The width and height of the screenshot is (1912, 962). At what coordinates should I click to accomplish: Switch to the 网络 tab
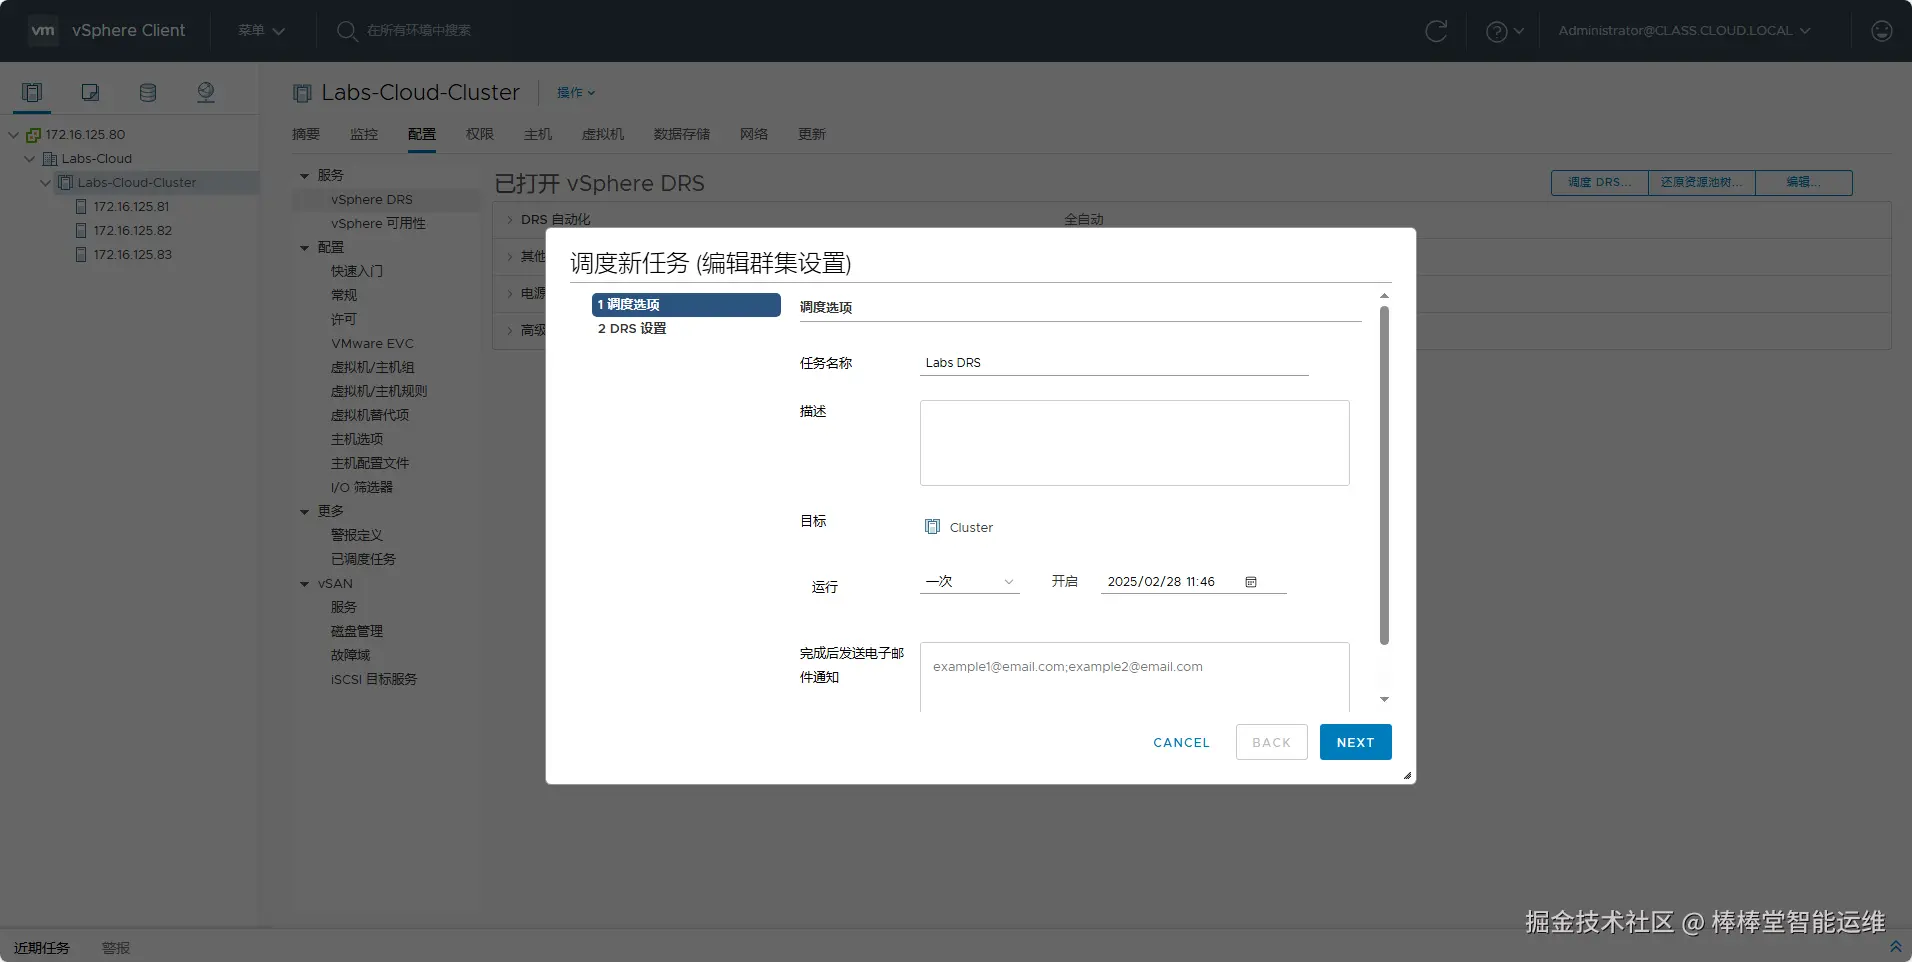tap(754, 134)
